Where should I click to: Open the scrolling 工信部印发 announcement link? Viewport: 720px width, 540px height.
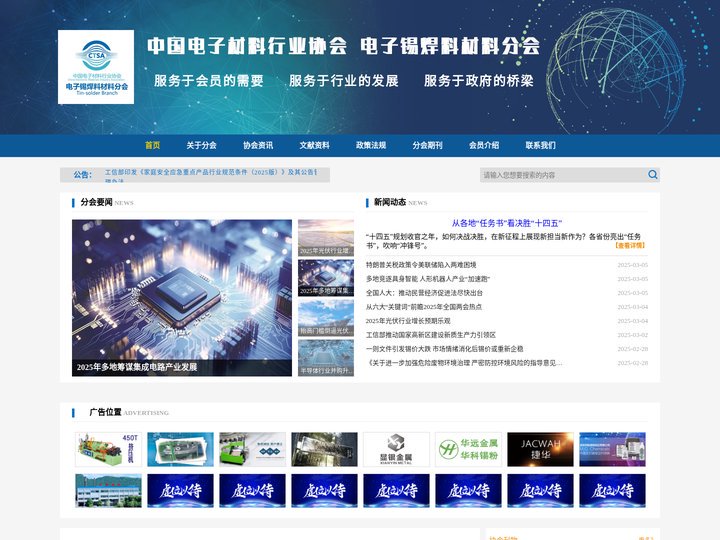coord(211,172)
